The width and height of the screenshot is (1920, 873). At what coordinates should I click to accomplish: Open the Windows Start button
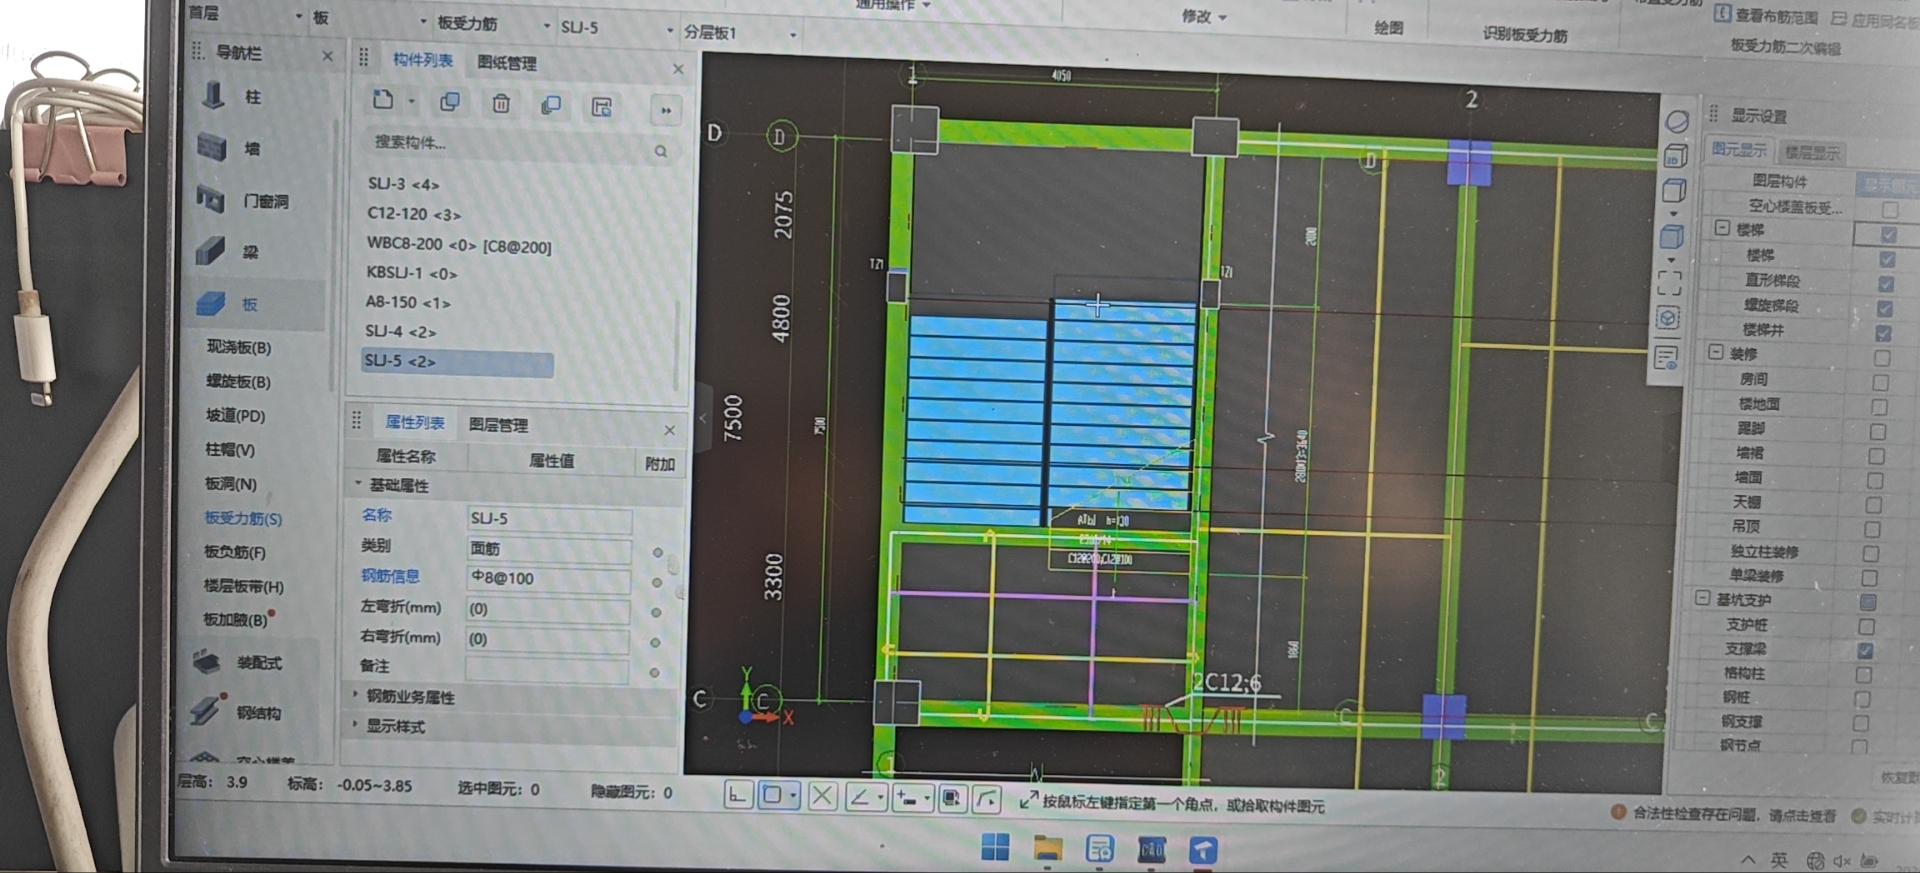point(995,847)
